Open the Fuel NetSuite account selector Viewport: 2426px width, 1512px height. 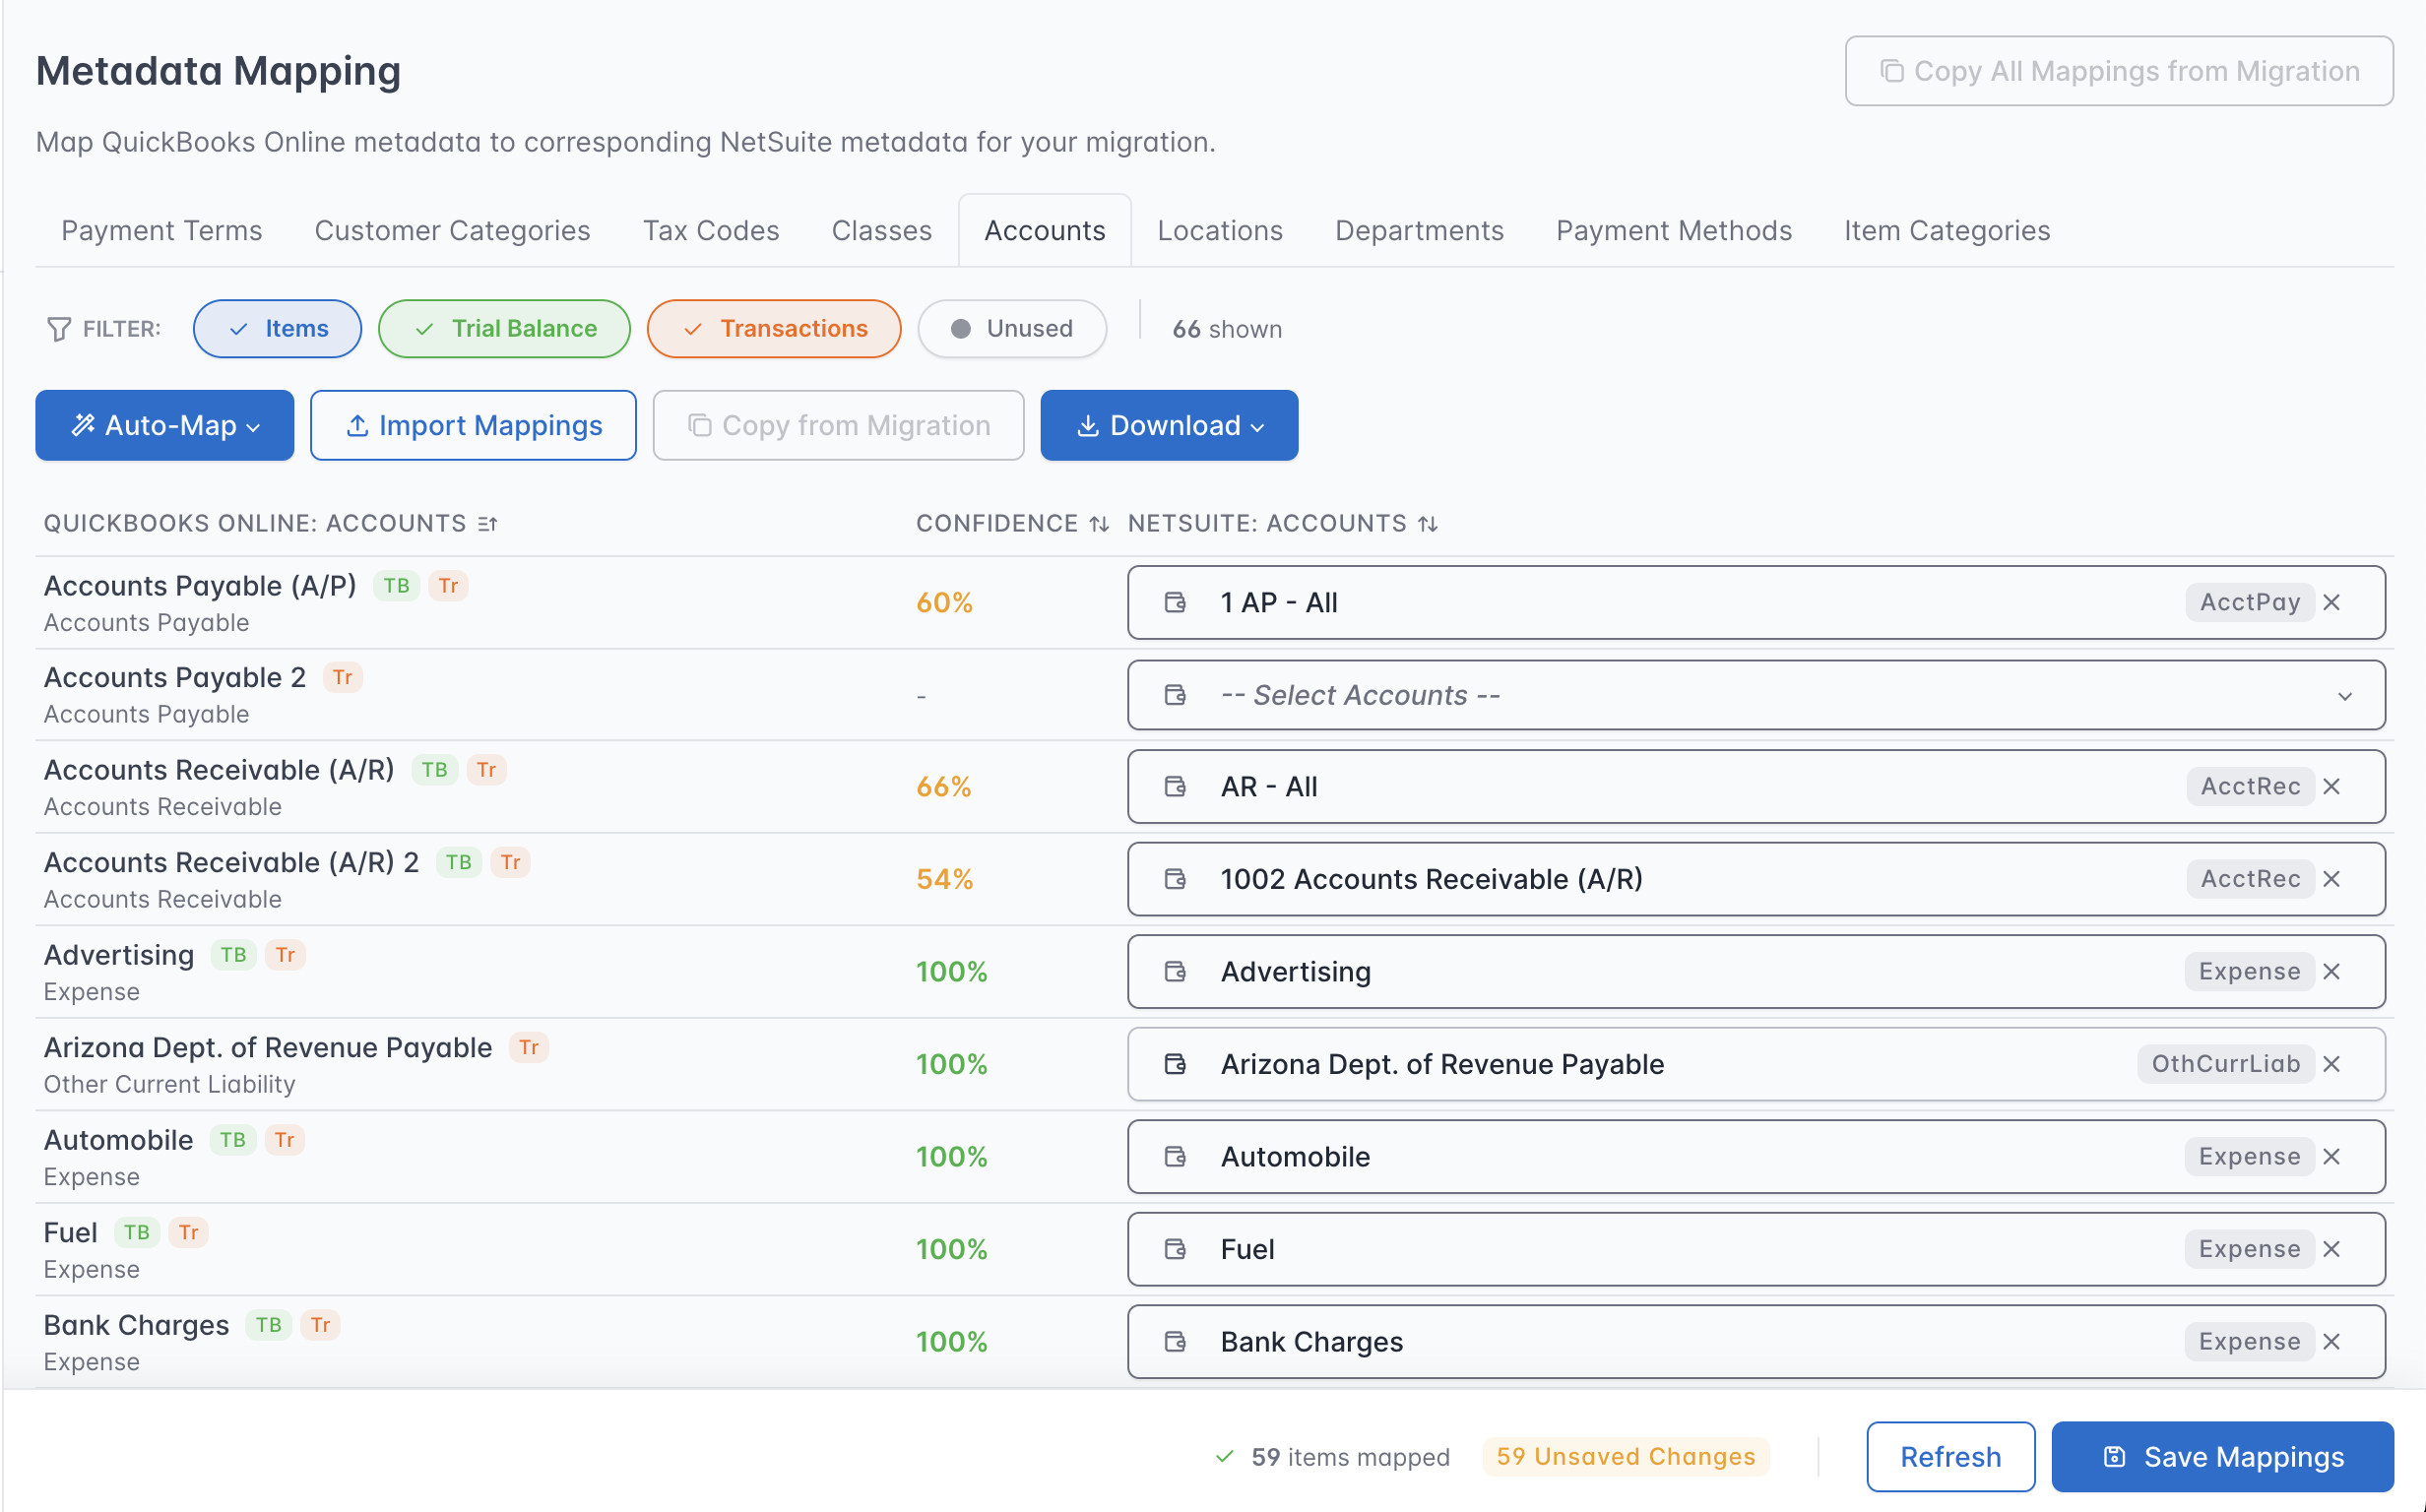pyautogui.click(x=1756, y=1249)
